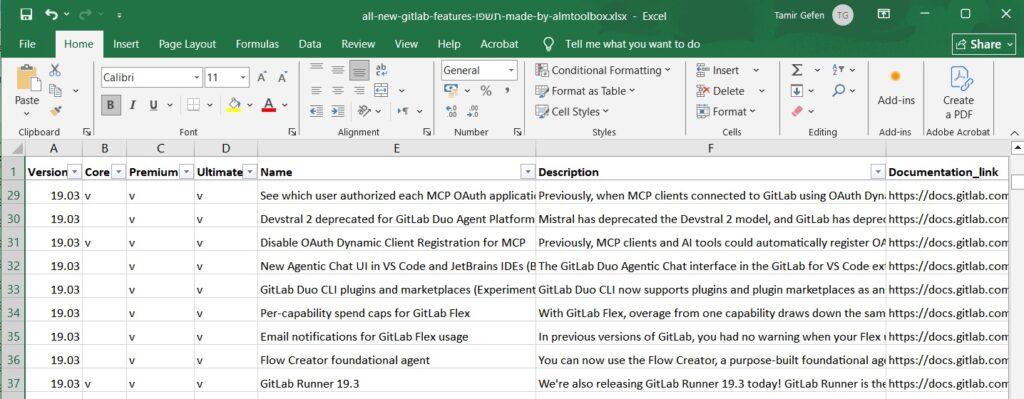Click Create a PDF in Adobe Acrobat
1024x399 pixels.
tap(959, 93)
